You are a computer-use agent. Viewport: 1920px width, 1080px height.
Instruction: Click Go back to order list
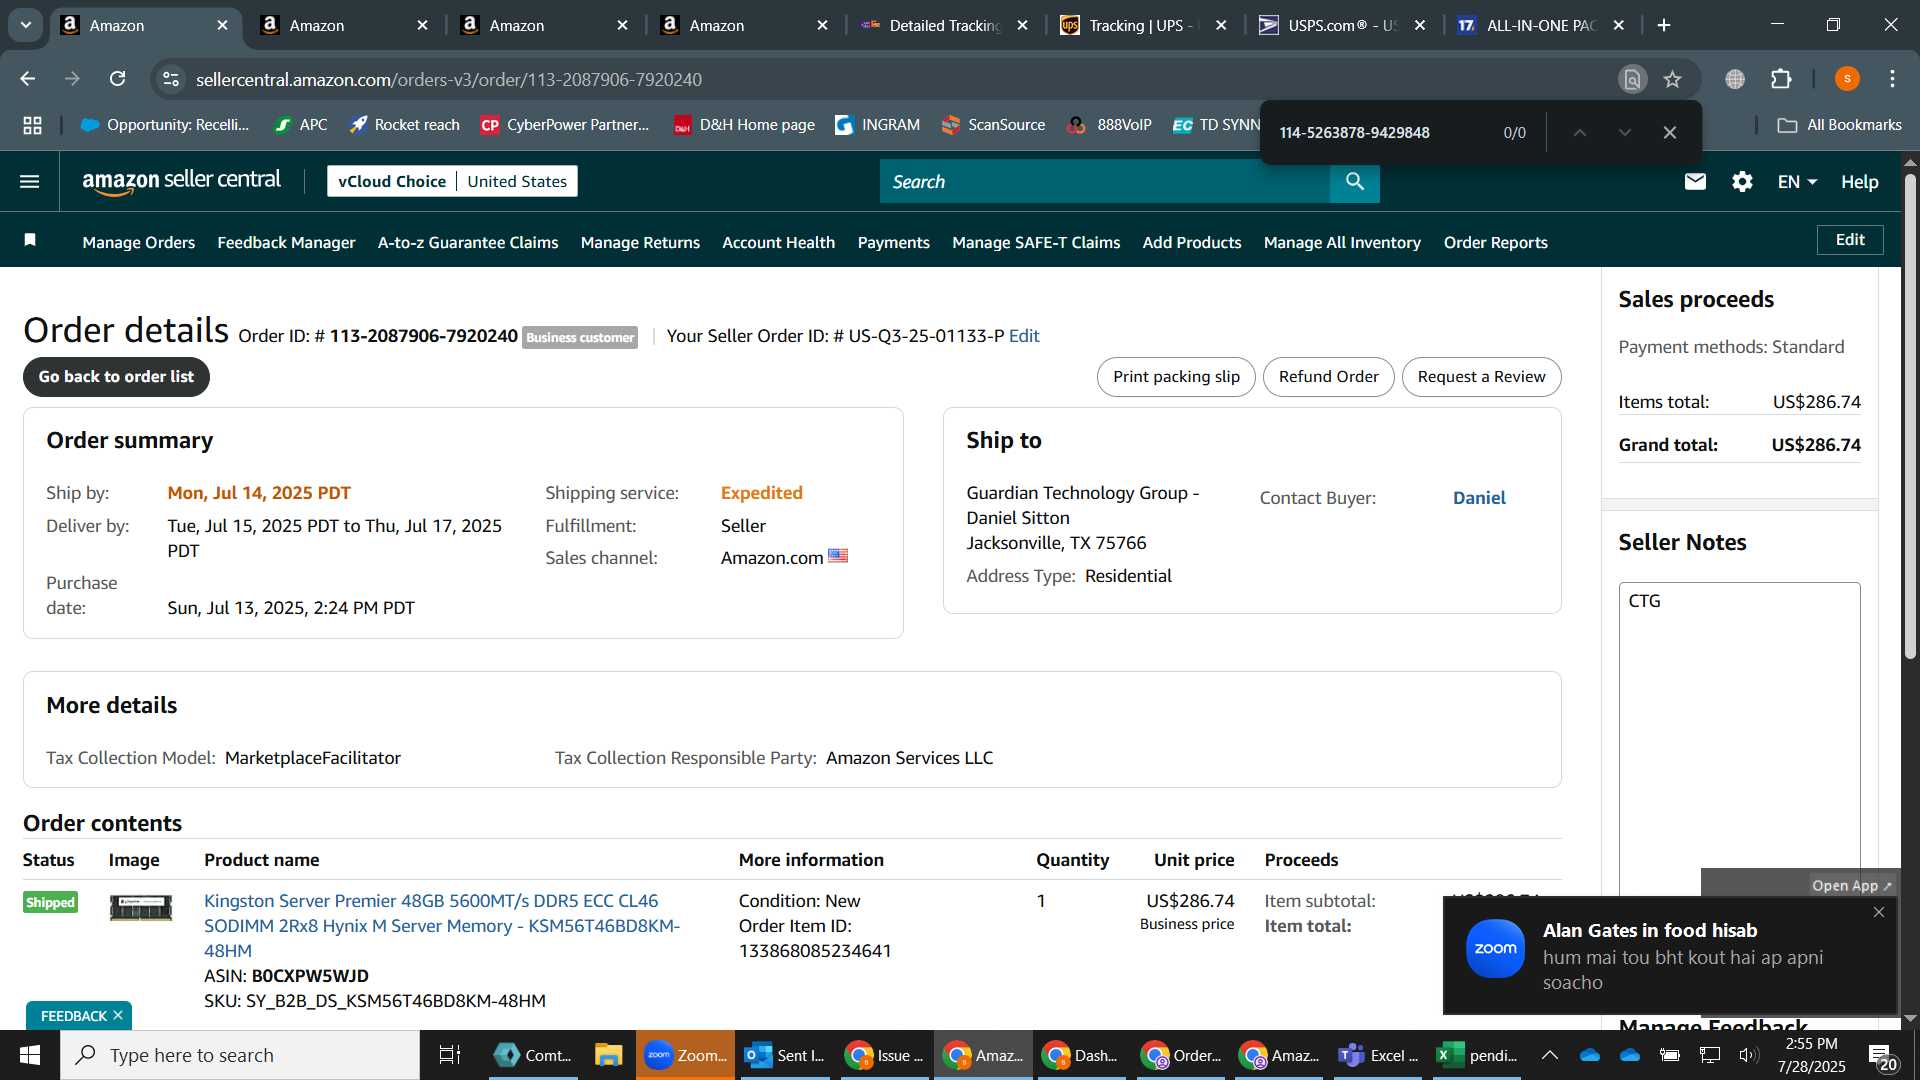[116, 377]
